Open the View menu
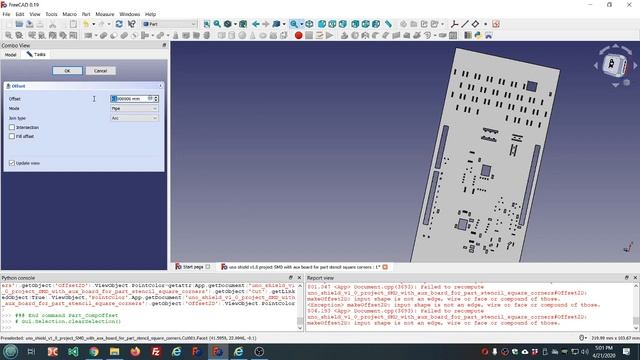The width and height of the screenshot is (640, 360). point(35,14)
